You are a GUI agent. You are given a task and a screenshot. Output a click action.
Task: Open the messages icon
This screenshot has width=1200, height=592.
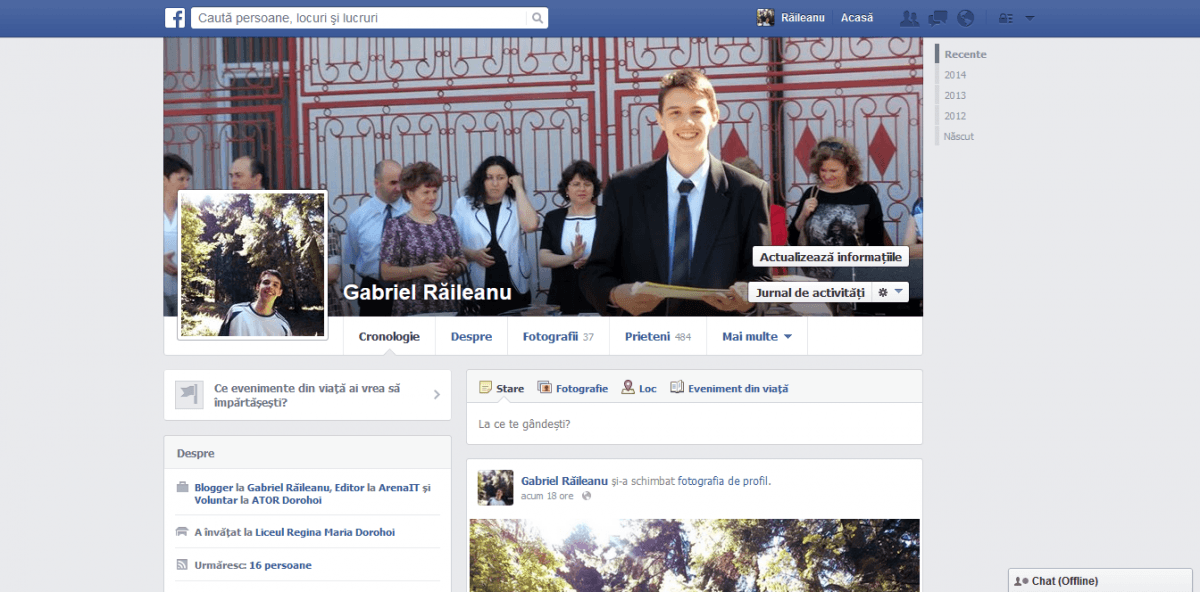pos(937,18)
